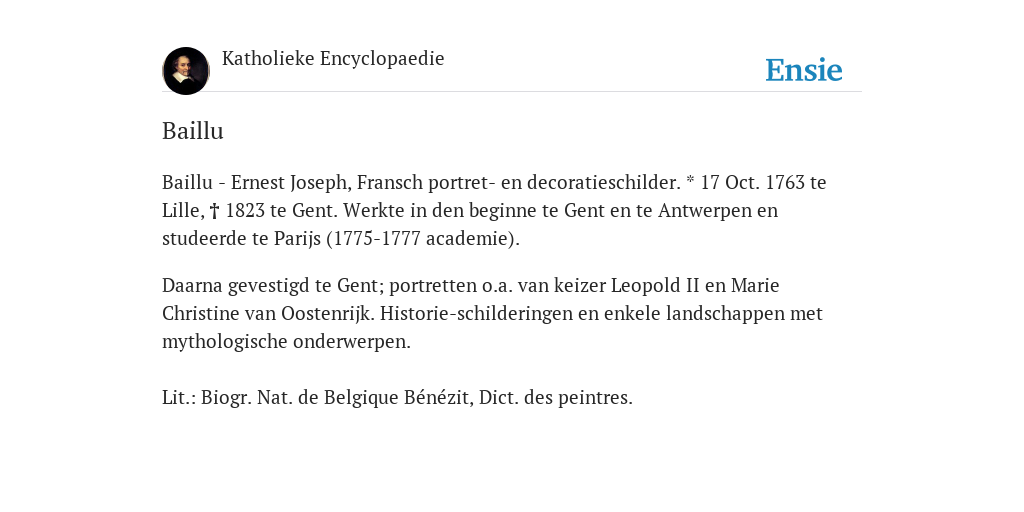The image size is (1024, 512).
Task: Open the Katholieke Encyclopaedie author name
Action: coord(333,59)
